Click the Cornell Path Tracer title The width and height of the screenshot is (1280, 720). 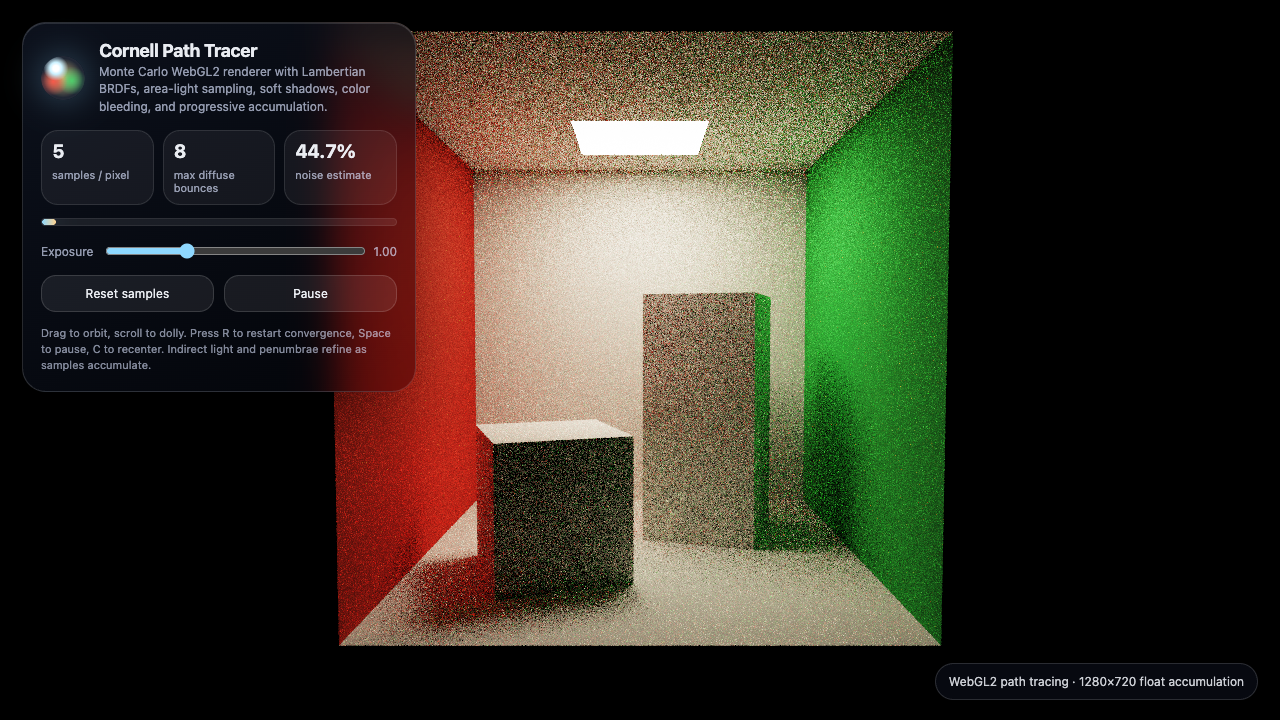[x=178, y=50]
